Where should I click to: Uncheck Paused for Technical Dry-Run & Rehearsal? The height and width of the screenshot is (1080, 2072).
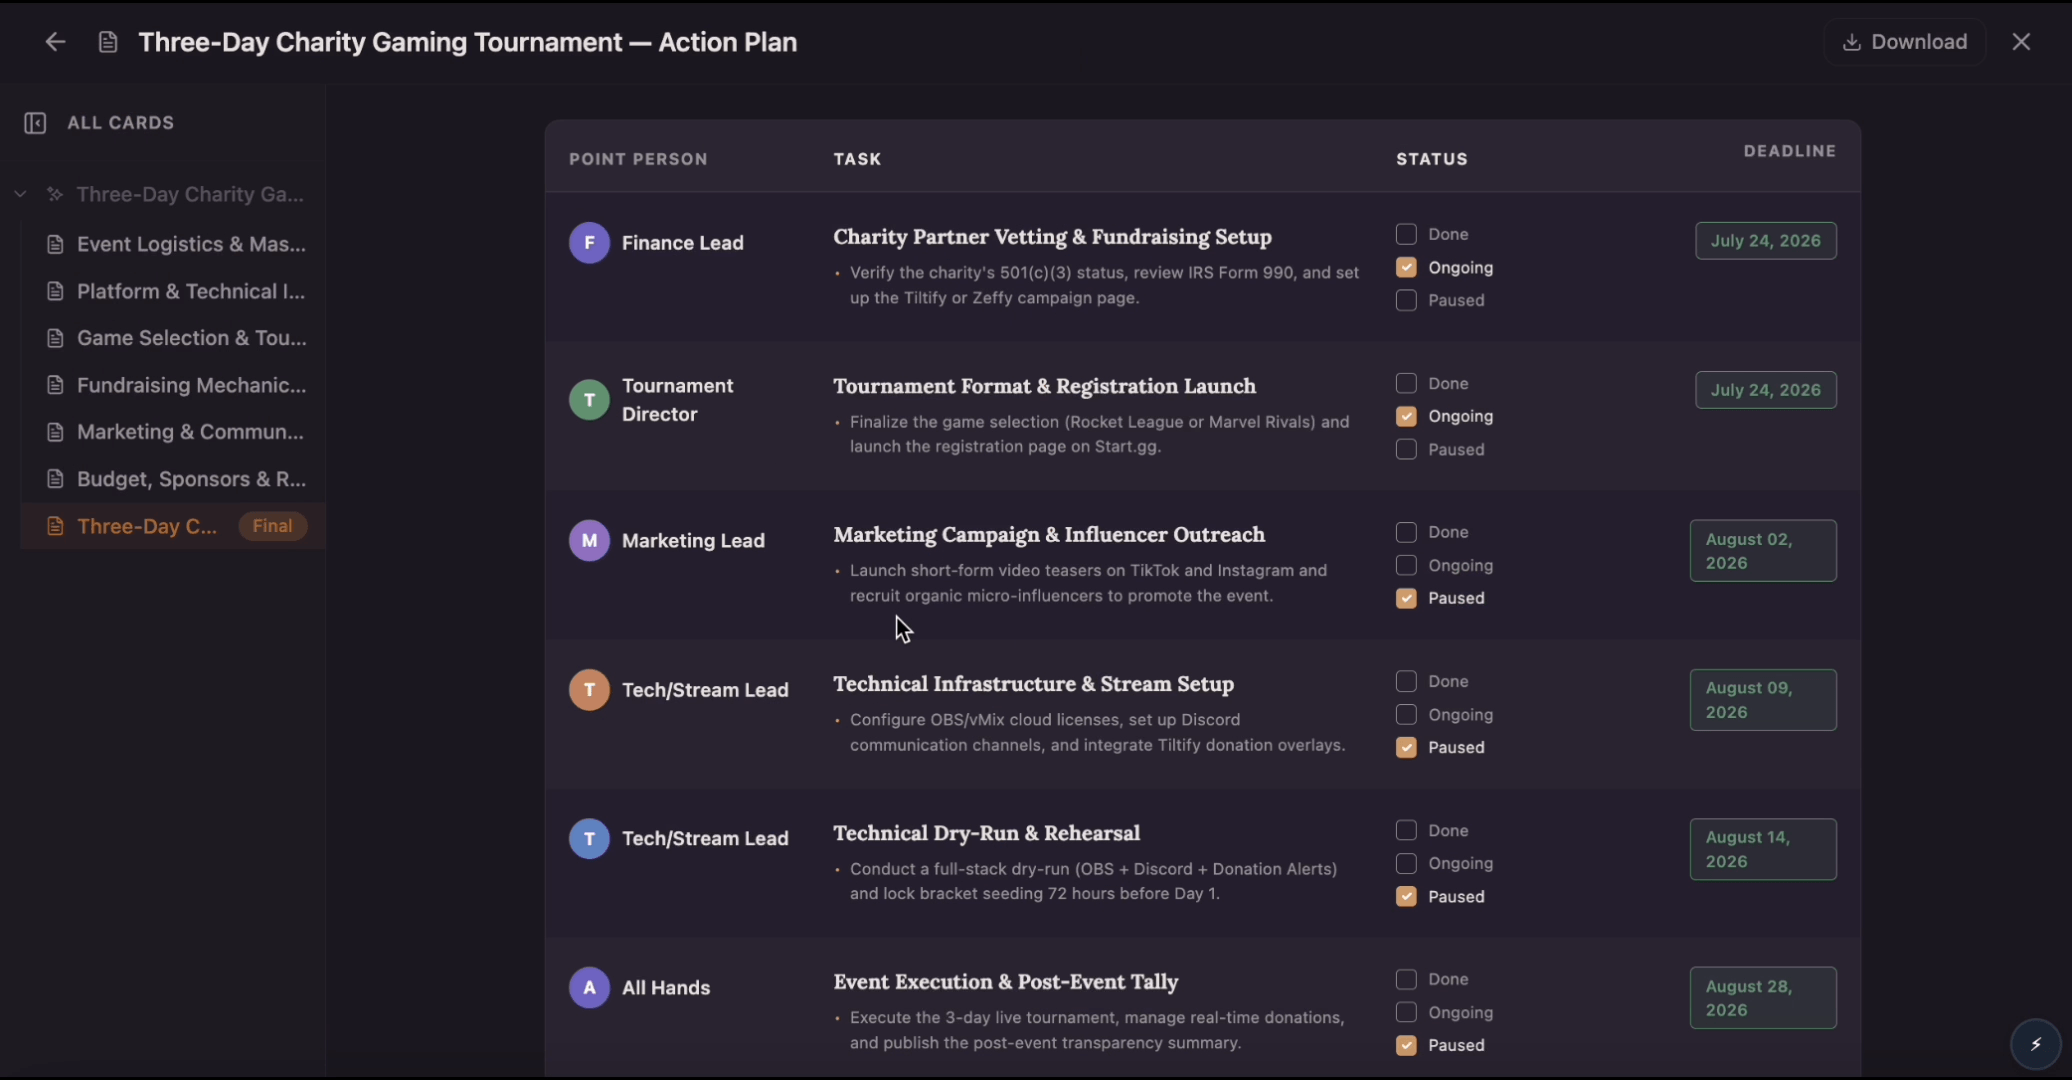click(1406, 896)
